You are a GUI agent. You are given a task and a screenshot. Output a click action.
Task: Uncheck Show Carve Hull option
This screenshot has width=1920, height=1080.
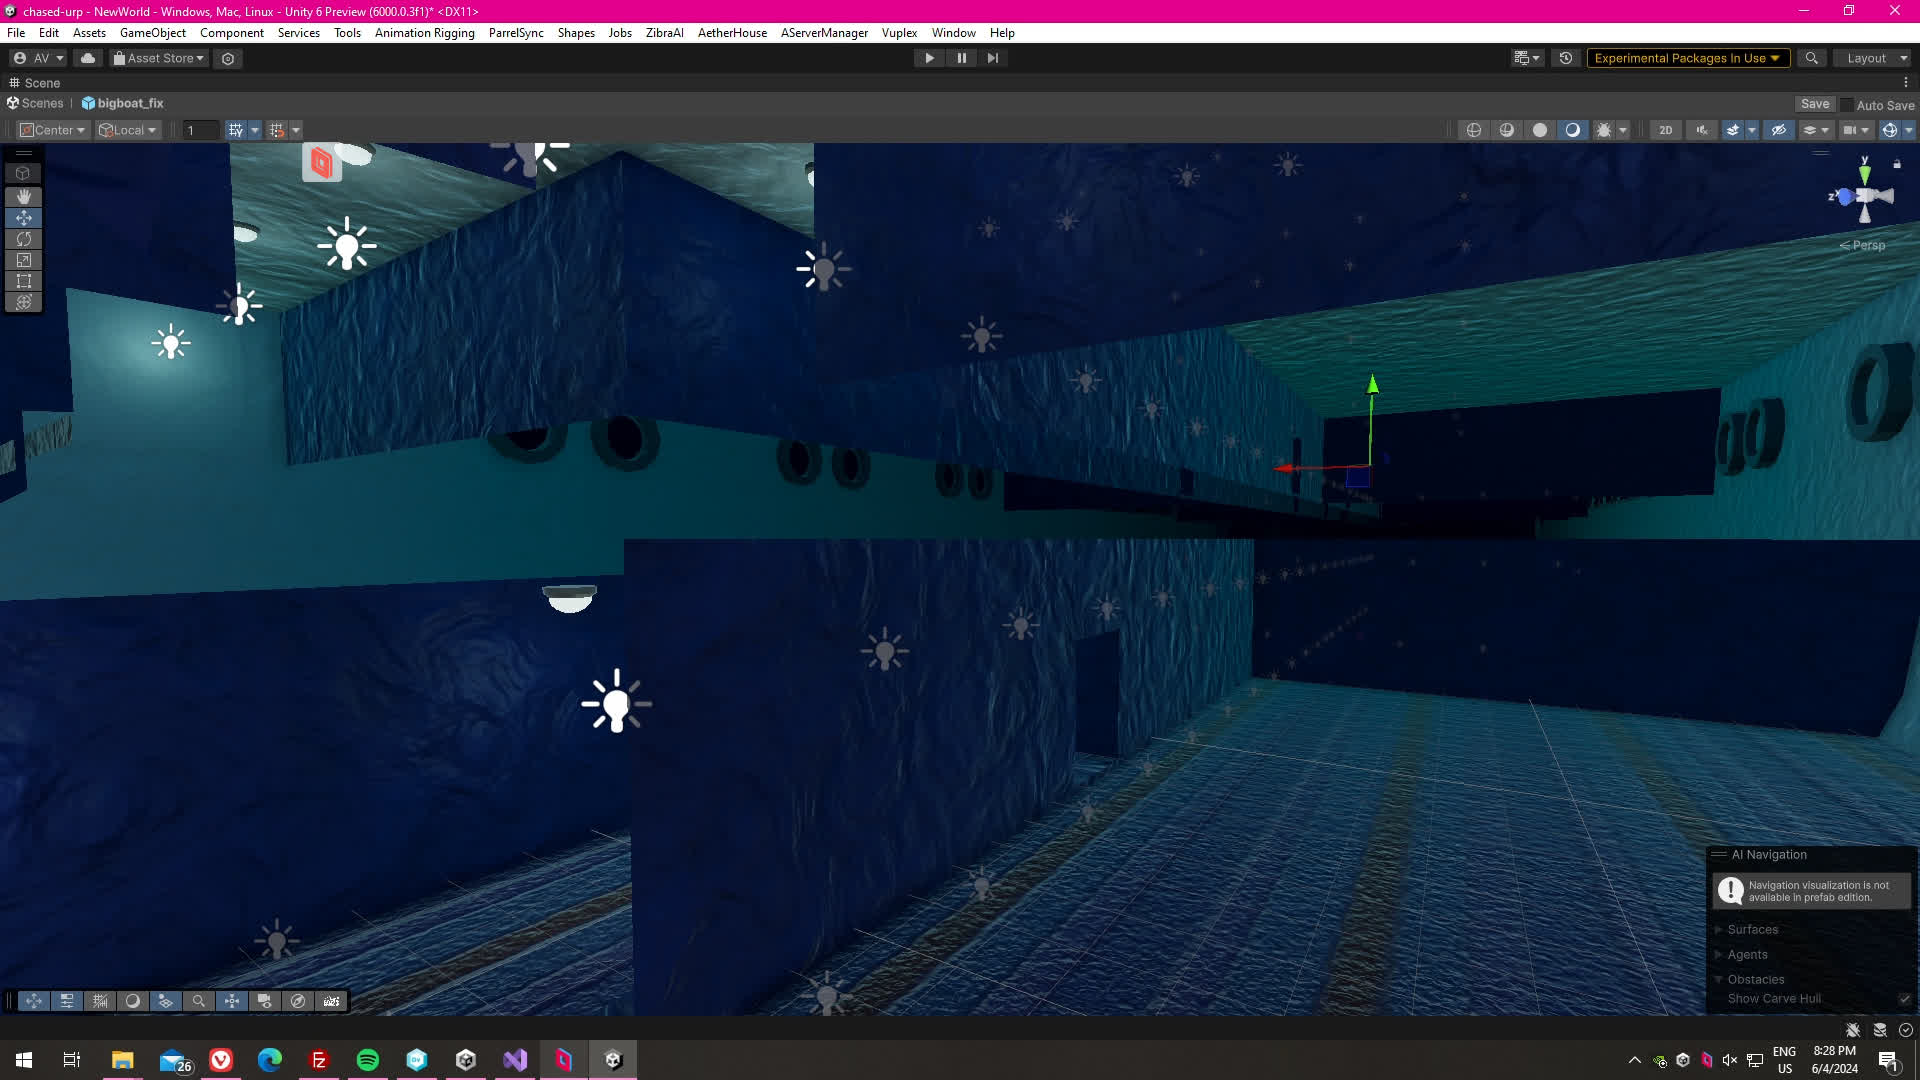point(1904,999)
